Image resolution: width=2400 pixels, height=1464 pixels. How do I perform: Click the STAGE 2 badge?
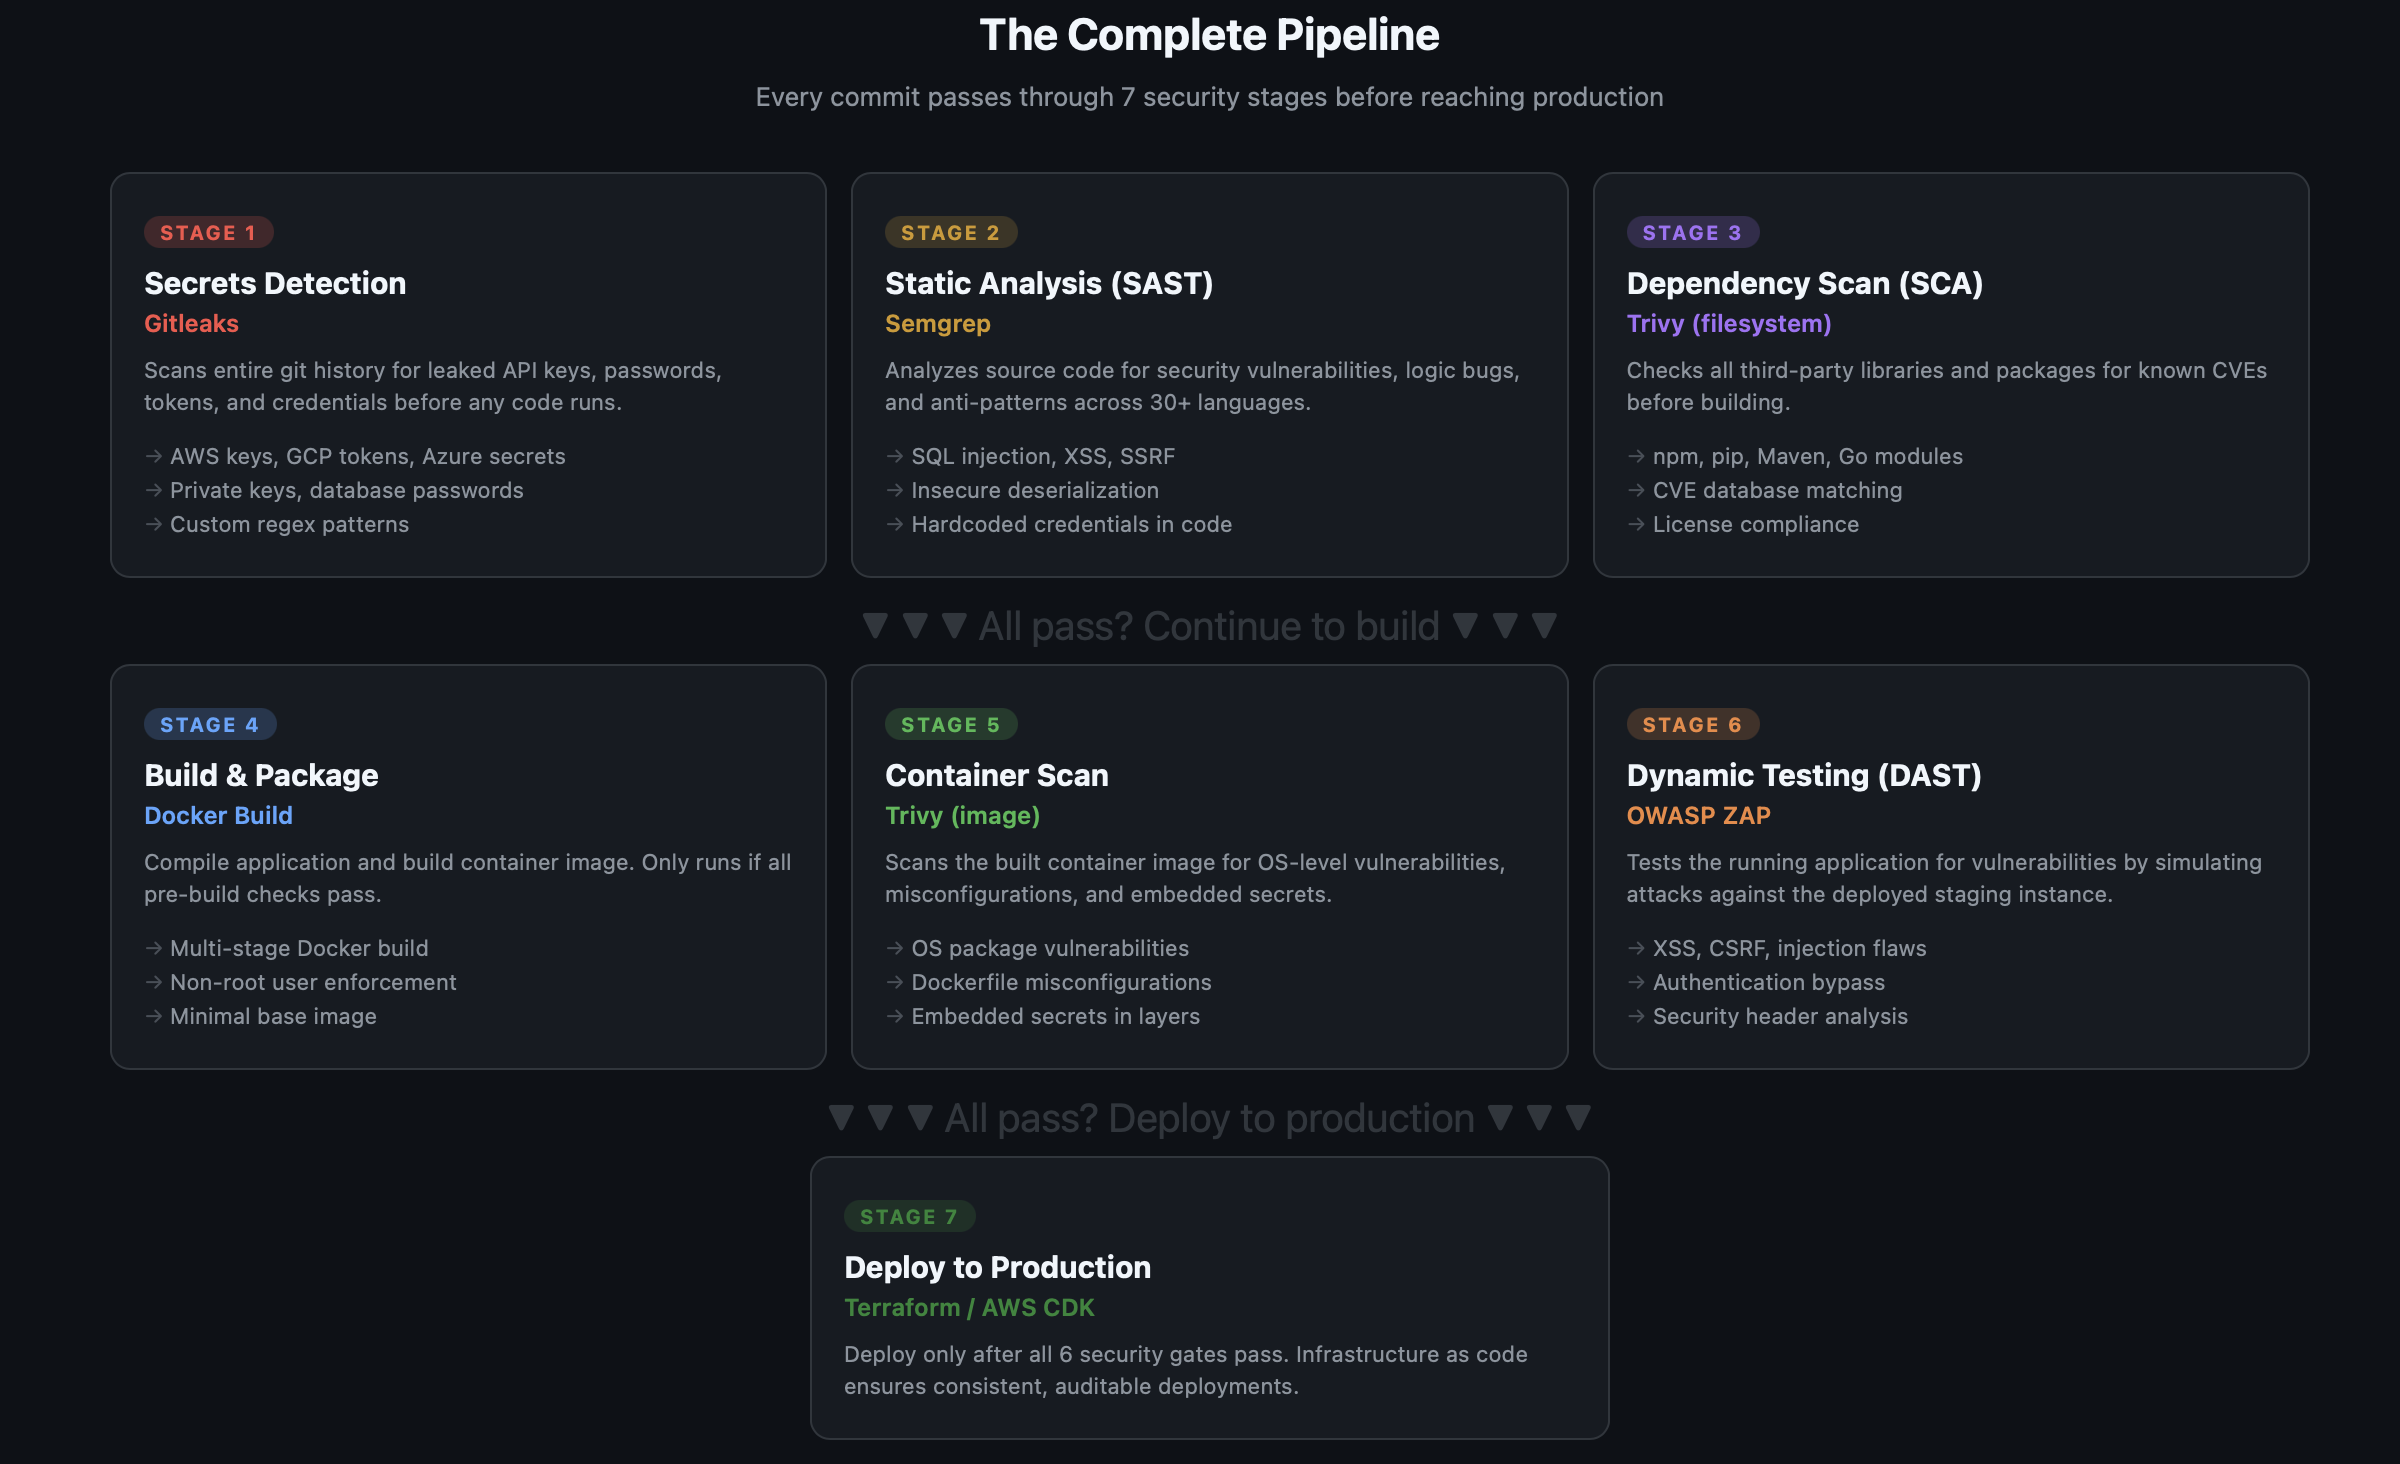(x=950, y=233)
